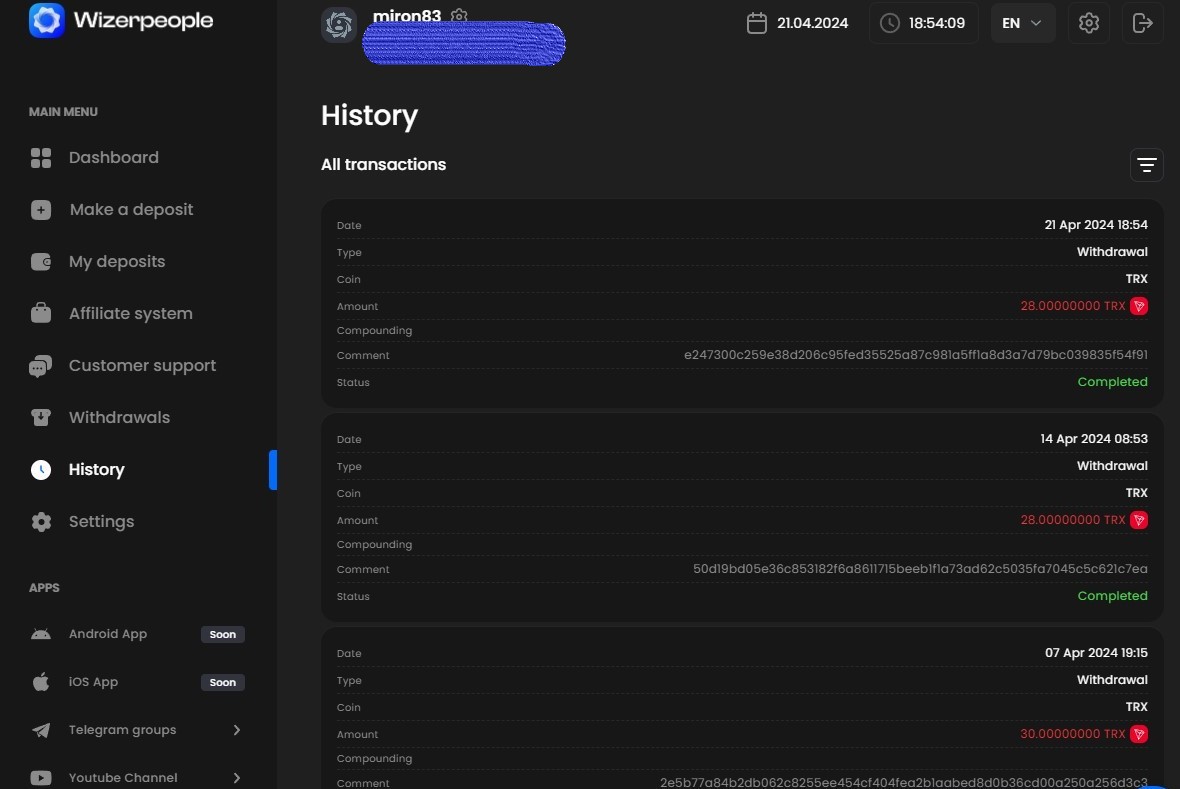Click the date 07 Apr 2024 19:15
1180x789 pixels.
[1096, 653]
